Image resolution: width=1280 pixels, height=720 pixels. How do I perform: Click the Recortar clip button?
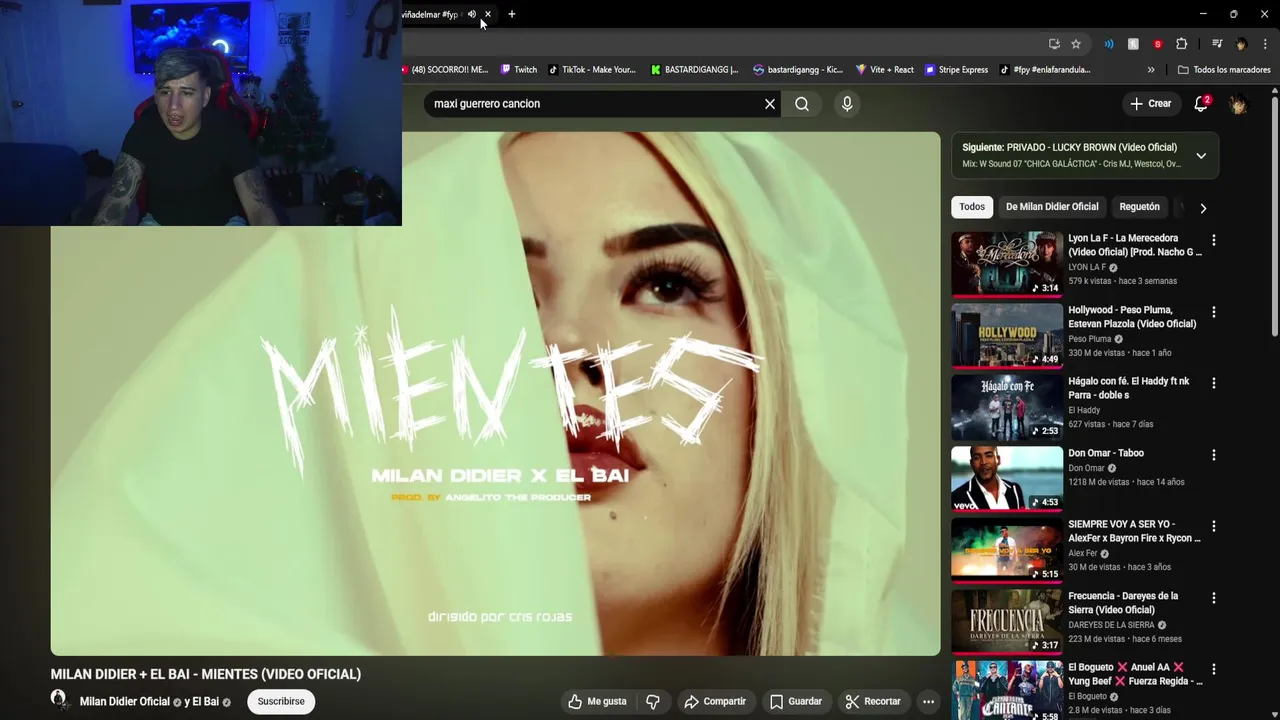[x=873, y=702]
